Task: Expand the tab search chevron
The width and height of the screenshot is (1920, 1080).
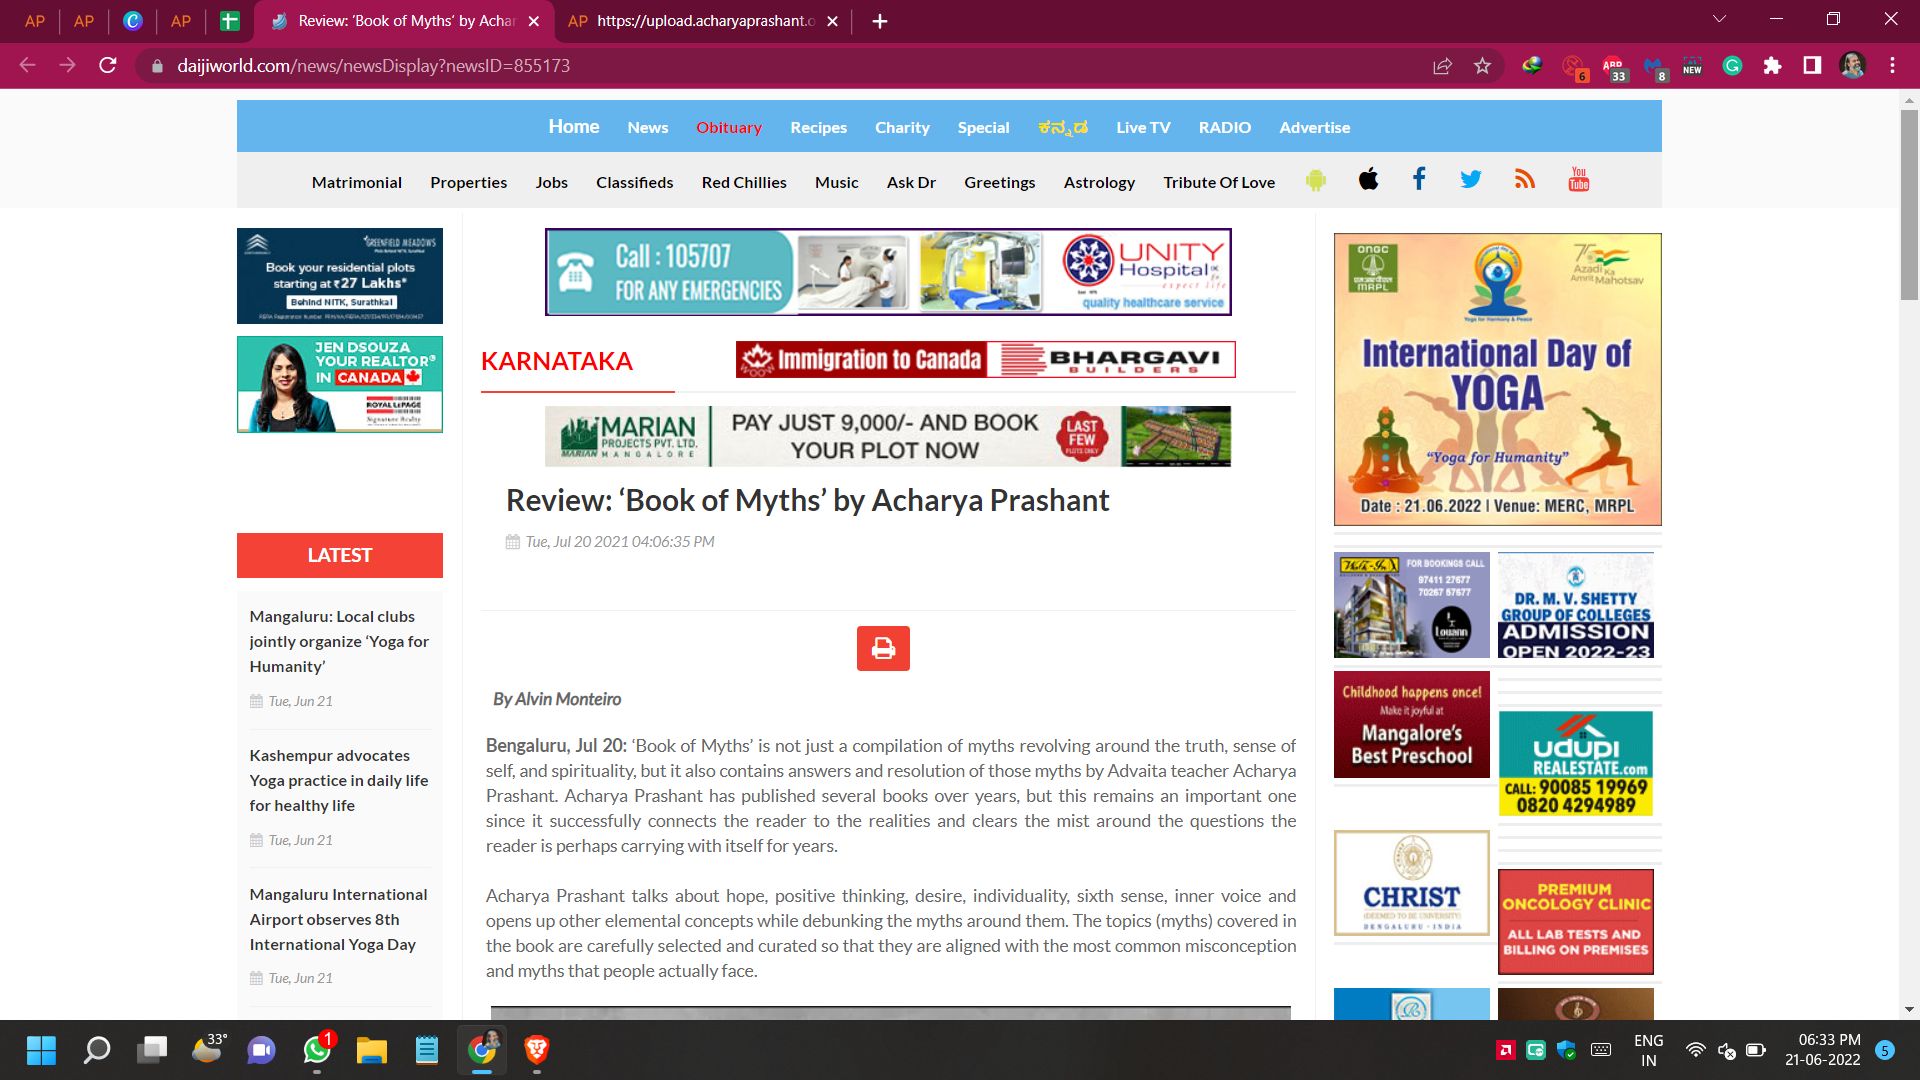Action: coord(1719,19)
